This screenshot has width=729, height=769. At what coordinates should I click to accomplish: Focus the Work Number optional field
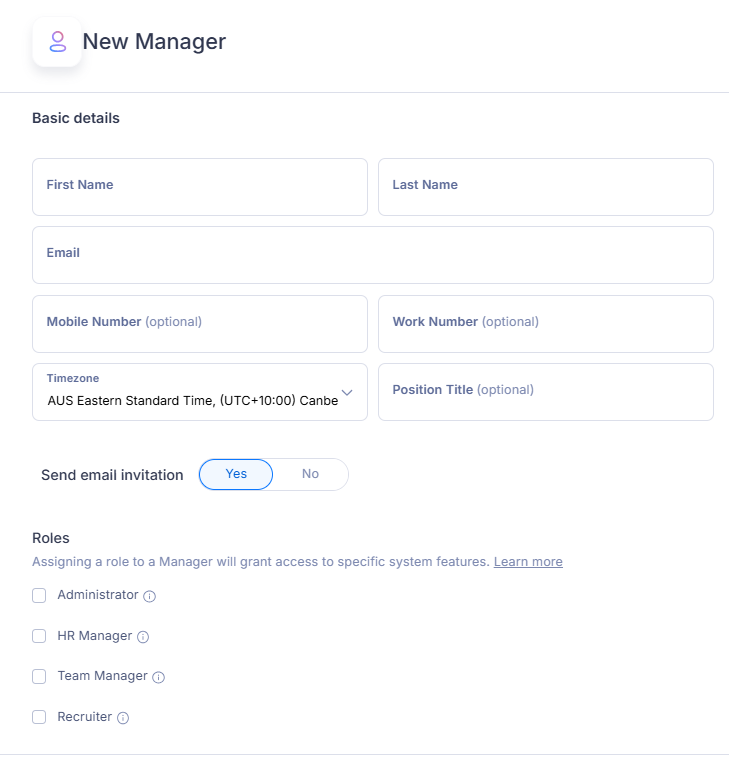(546, 324)
